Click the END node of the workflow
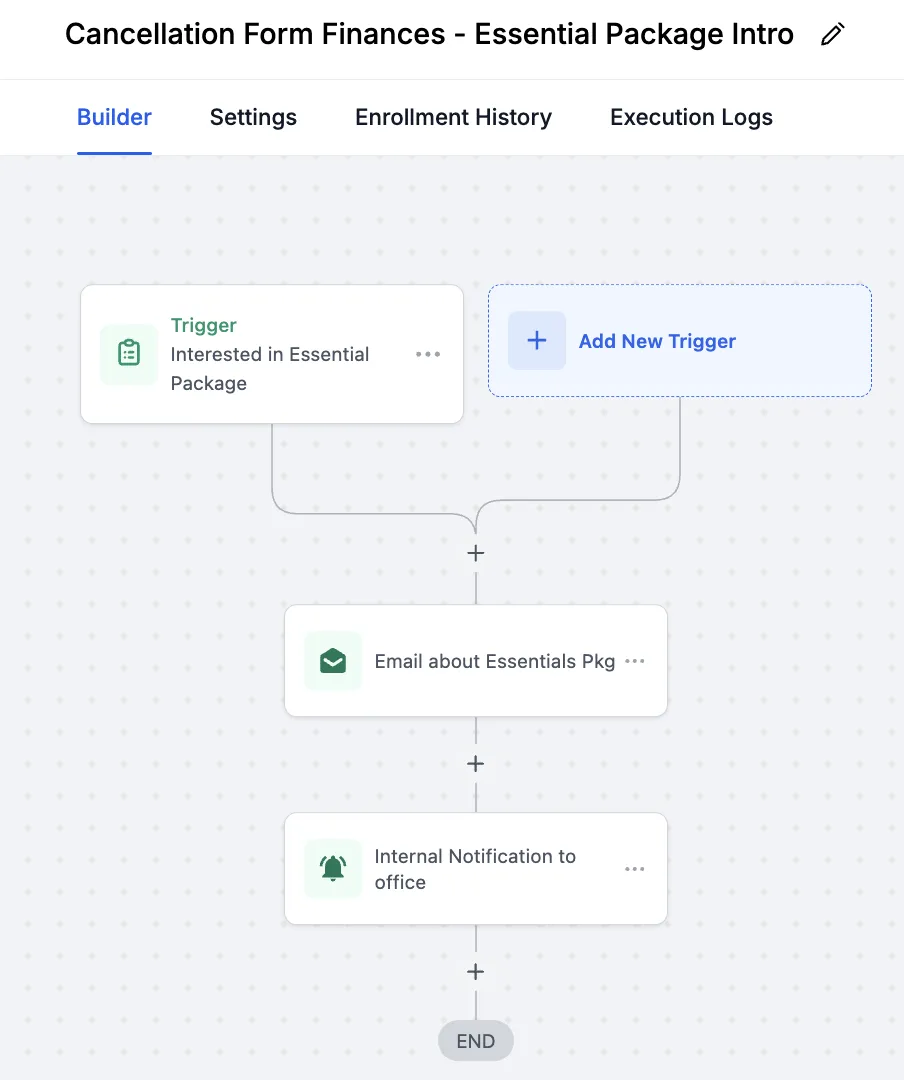The height and width of the screenshot is (1080, 904). click(x=476, y=1041)
